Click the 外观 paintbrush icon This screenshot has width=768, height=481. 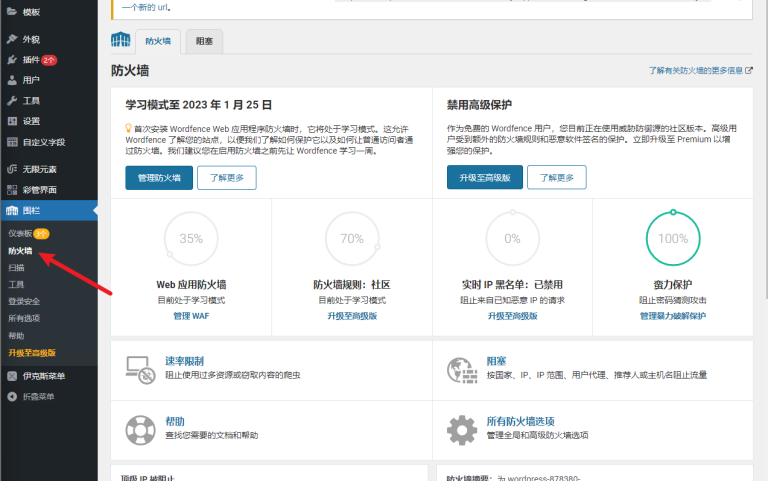pos(12,39)
